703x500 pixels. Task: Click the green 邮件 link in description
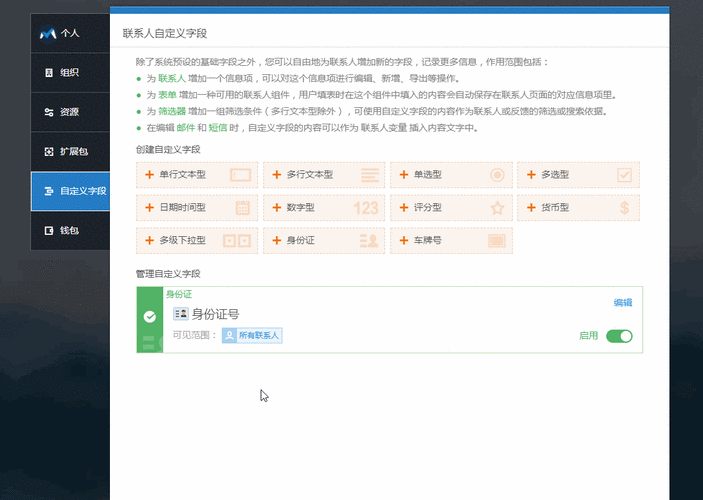click(186, 128)
